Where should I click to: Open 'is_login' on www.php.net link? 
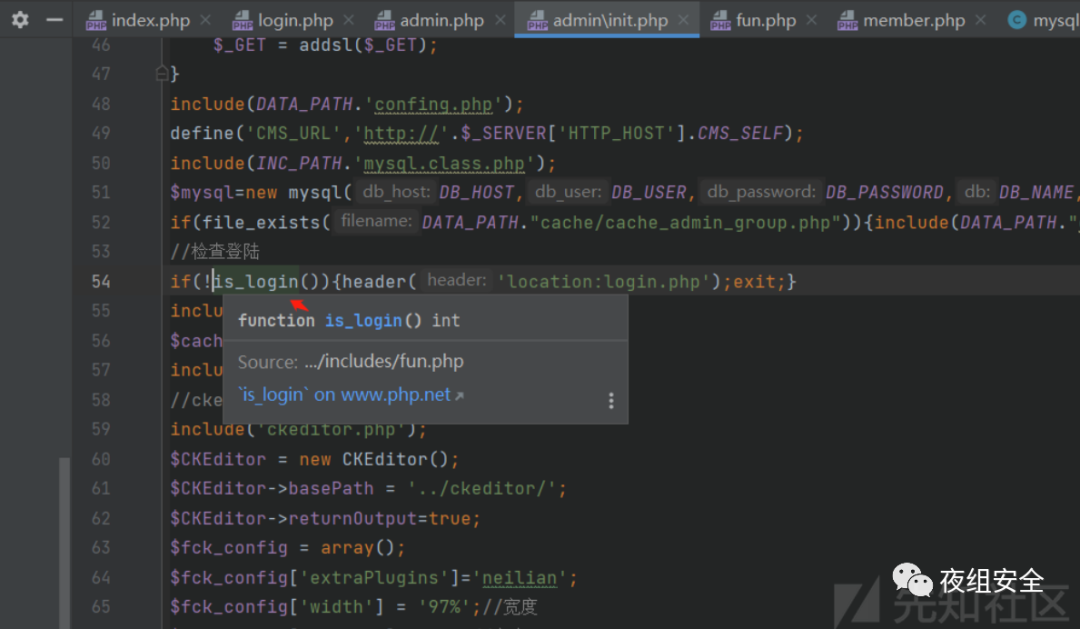351,395
